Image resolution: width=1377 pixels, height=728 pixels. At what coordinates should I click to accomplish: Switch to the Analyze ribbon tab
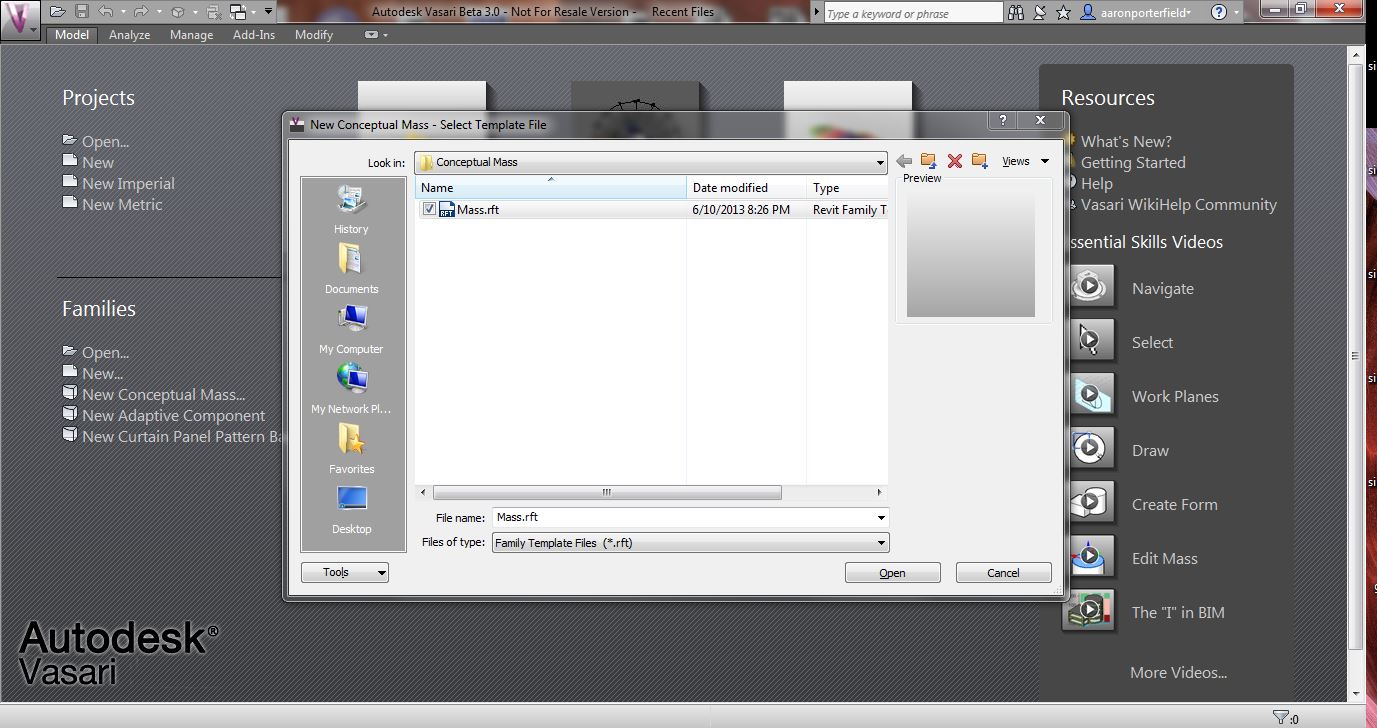pos(130,34)
